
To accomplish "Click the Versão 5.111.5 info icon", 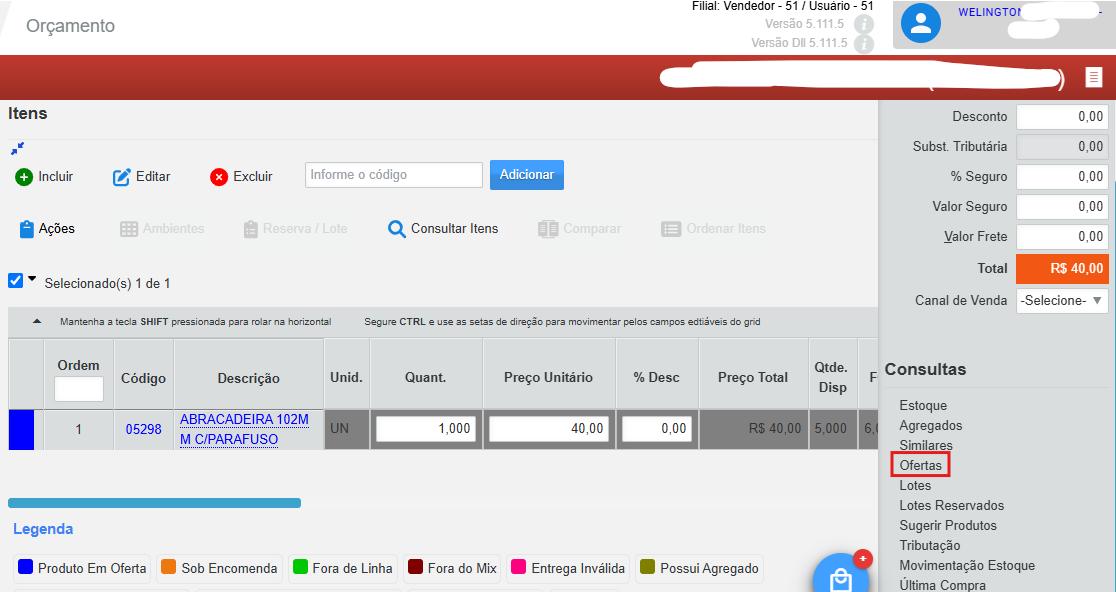I will [863, 24].
